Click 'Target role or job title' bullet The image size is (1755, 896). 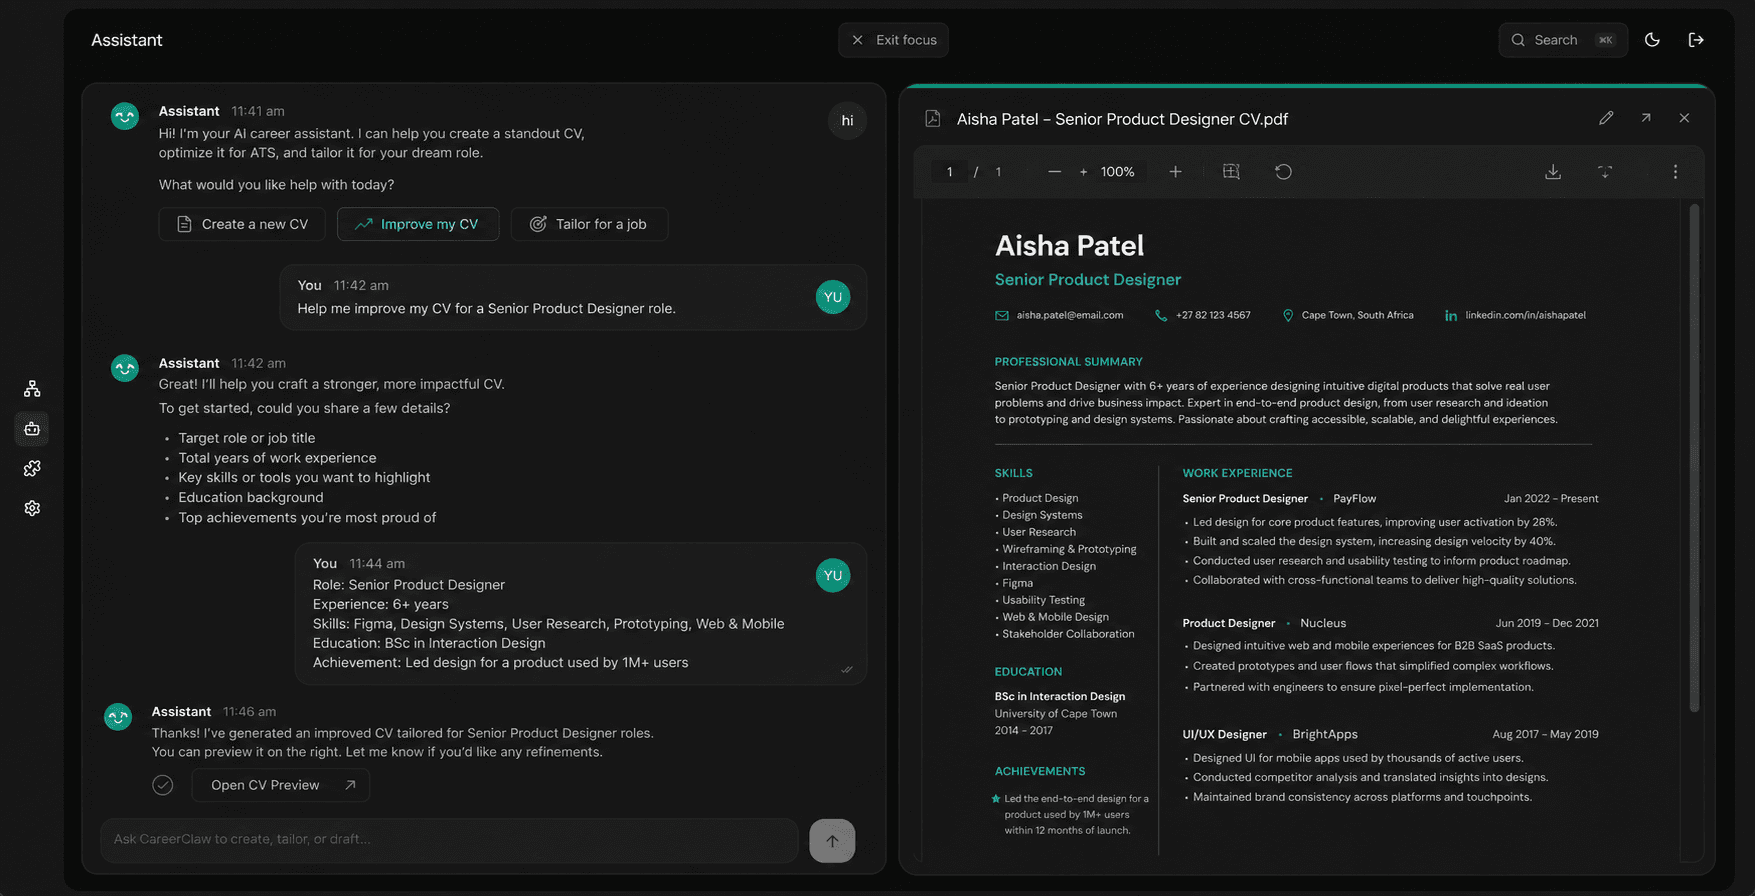tap(246, 438)
